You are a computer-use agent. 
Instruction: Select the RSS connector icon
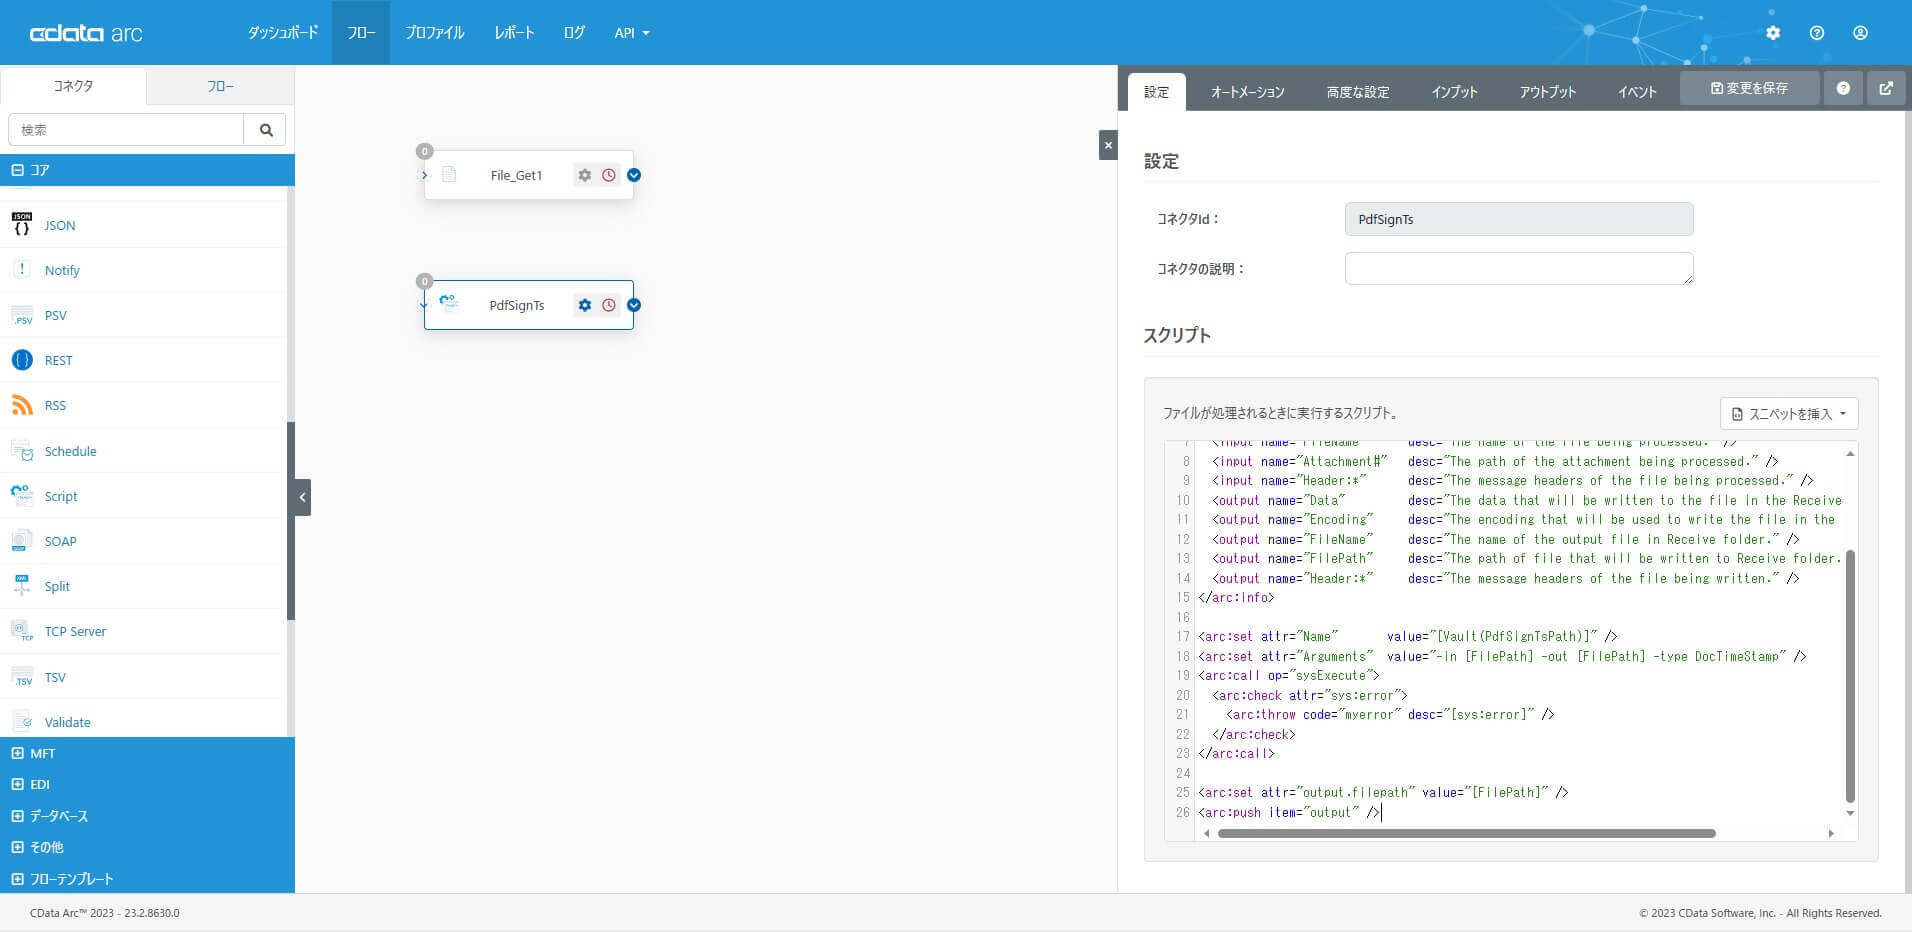point(22,405)
